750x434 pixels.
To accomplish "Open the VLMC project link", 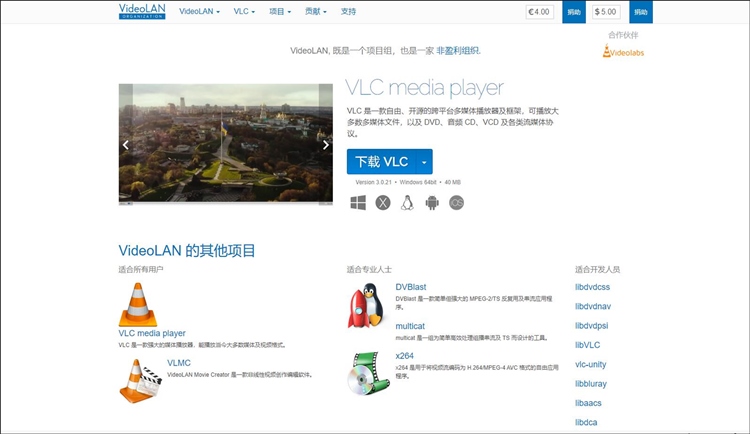I will point(179,363).
